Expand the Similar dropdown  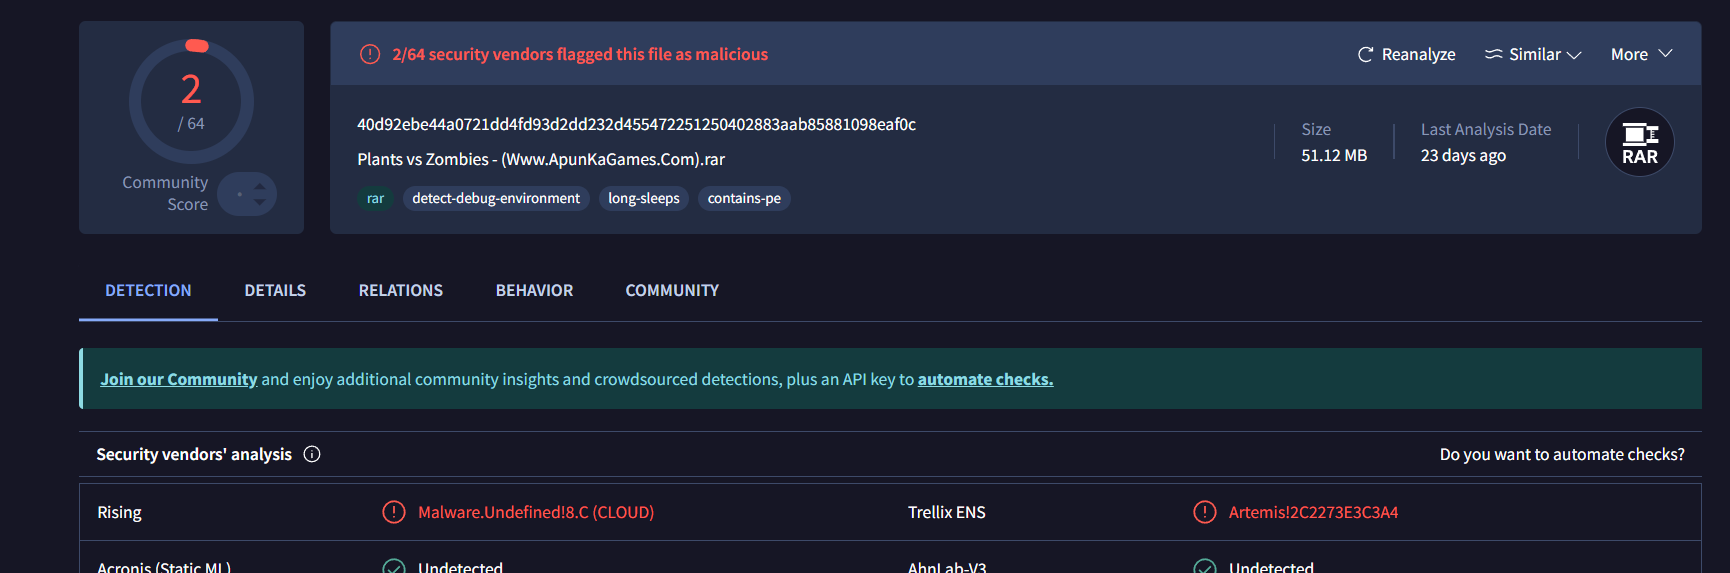(1574, 55)
